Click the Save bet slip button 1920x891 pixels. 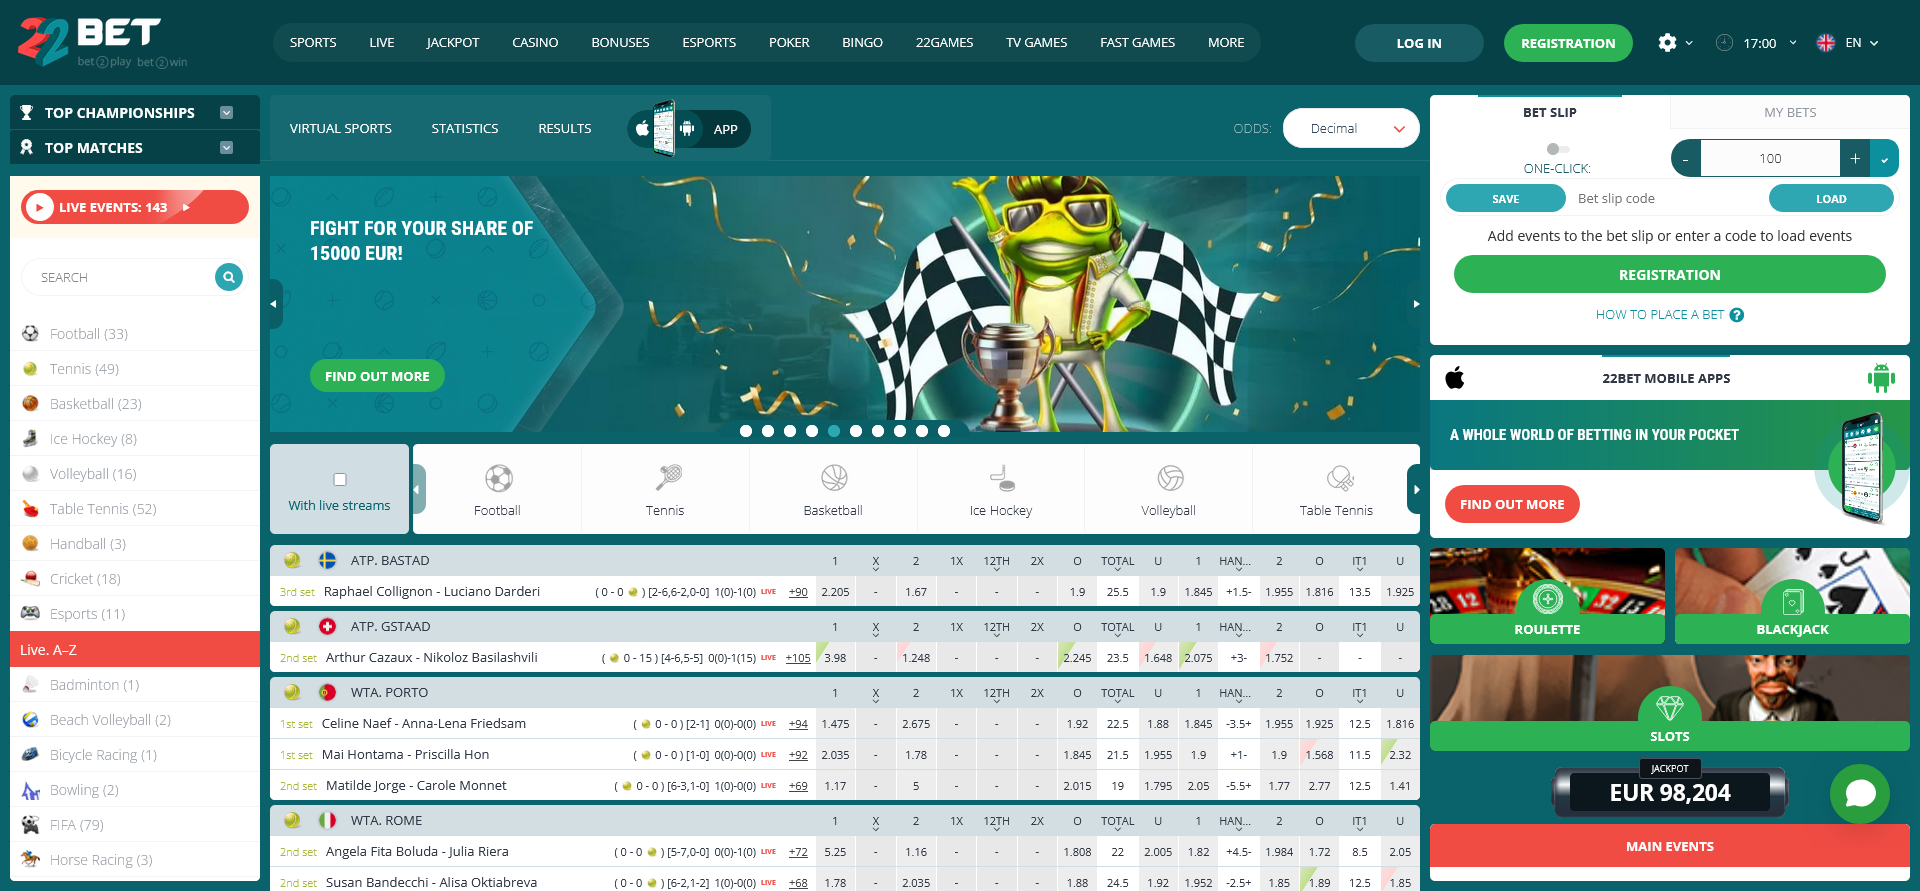click(x=1505, y=199)
